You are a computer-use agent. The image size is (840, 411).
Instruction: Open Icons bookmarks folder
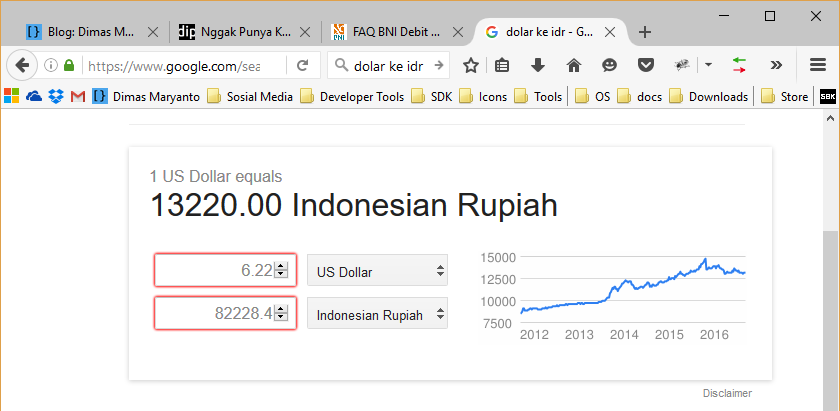point(483,96)
